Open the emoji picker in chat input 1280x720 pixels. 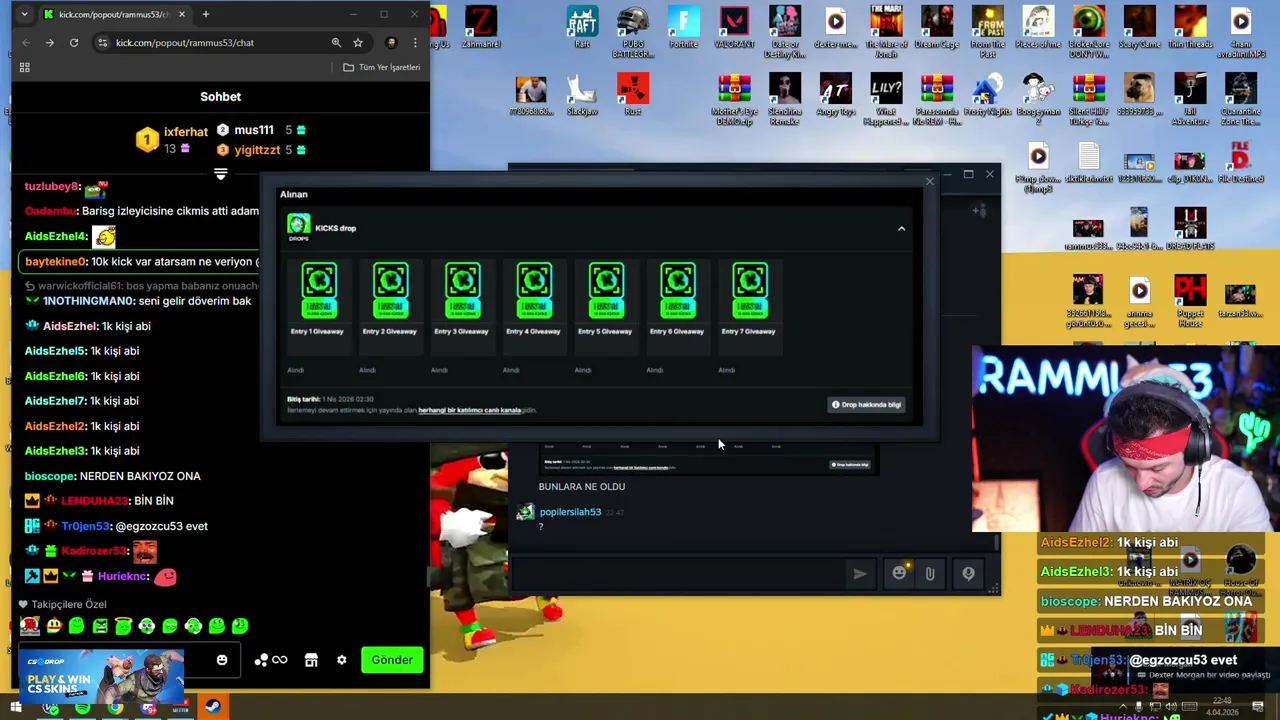pos(222,660)
